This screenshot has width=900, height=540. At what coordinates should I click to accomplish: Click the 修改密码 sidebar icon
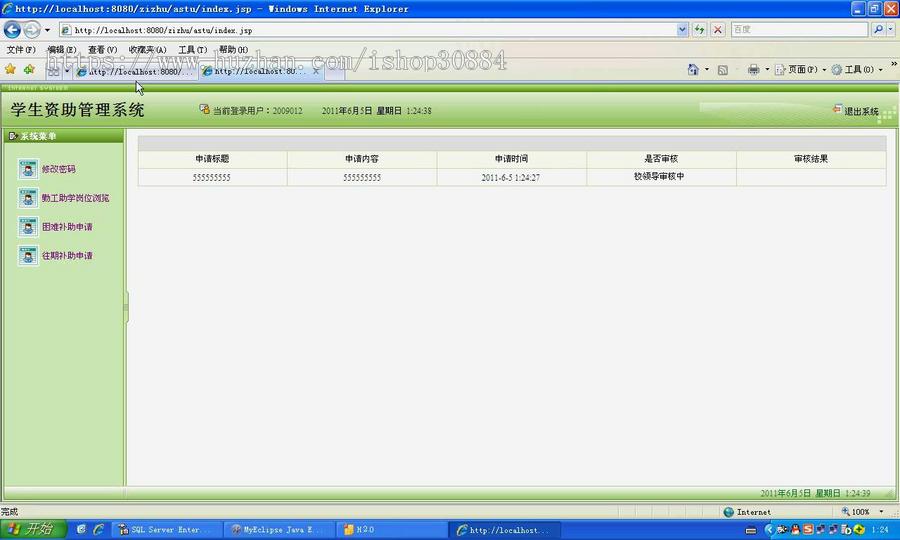click(x=28, y=169)
